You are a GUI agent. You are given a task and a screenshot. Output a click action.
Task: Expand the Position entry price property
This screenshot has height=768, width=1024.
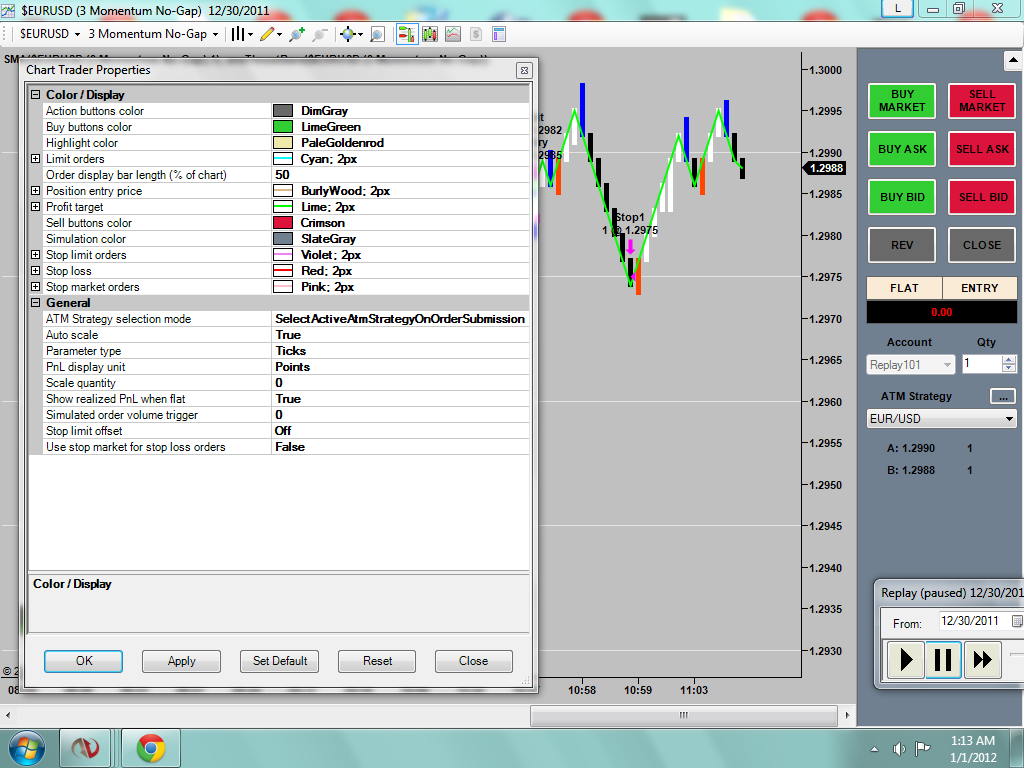pyautogui.click(x=36, y=191)
